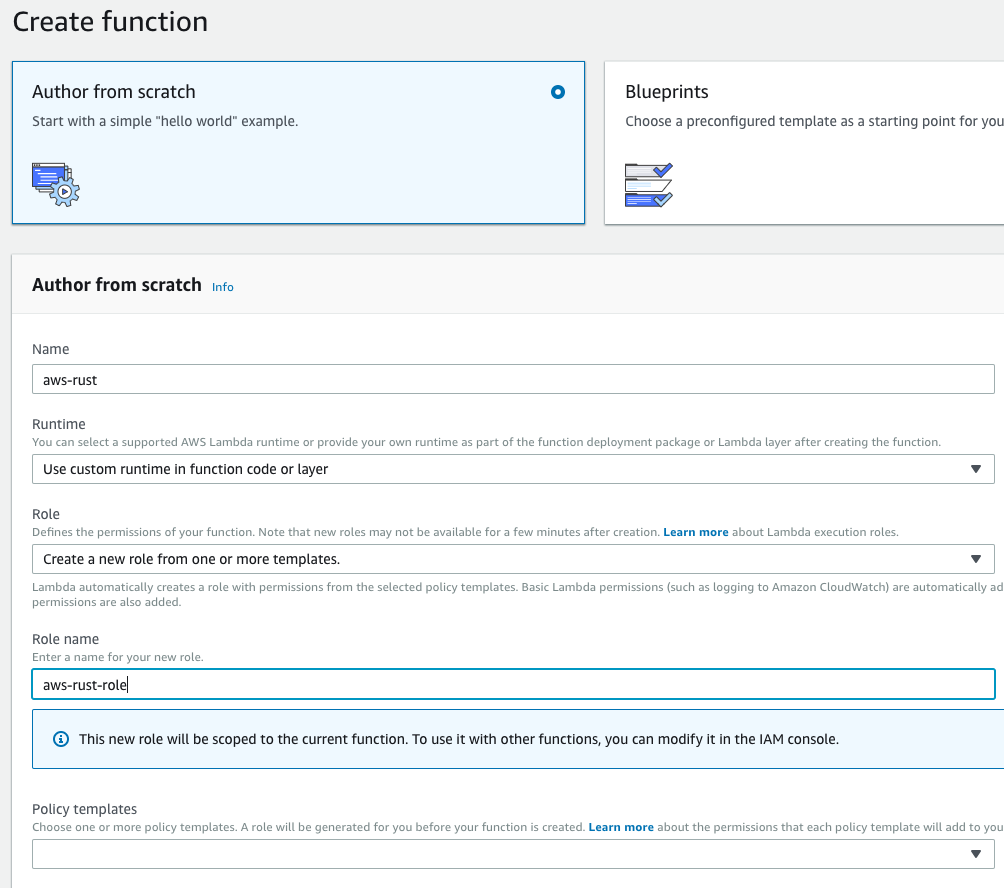Click the Policy templates chevron arrow
The width and height of the screenshot is (1004, 888).
pyautogui.click(x=977, y=853)
